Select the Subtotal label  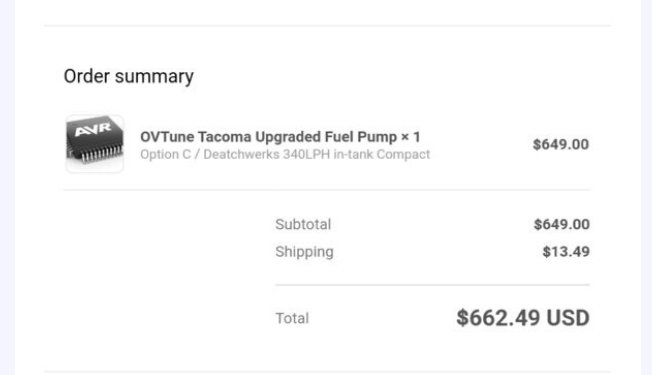tap(303, 224)
